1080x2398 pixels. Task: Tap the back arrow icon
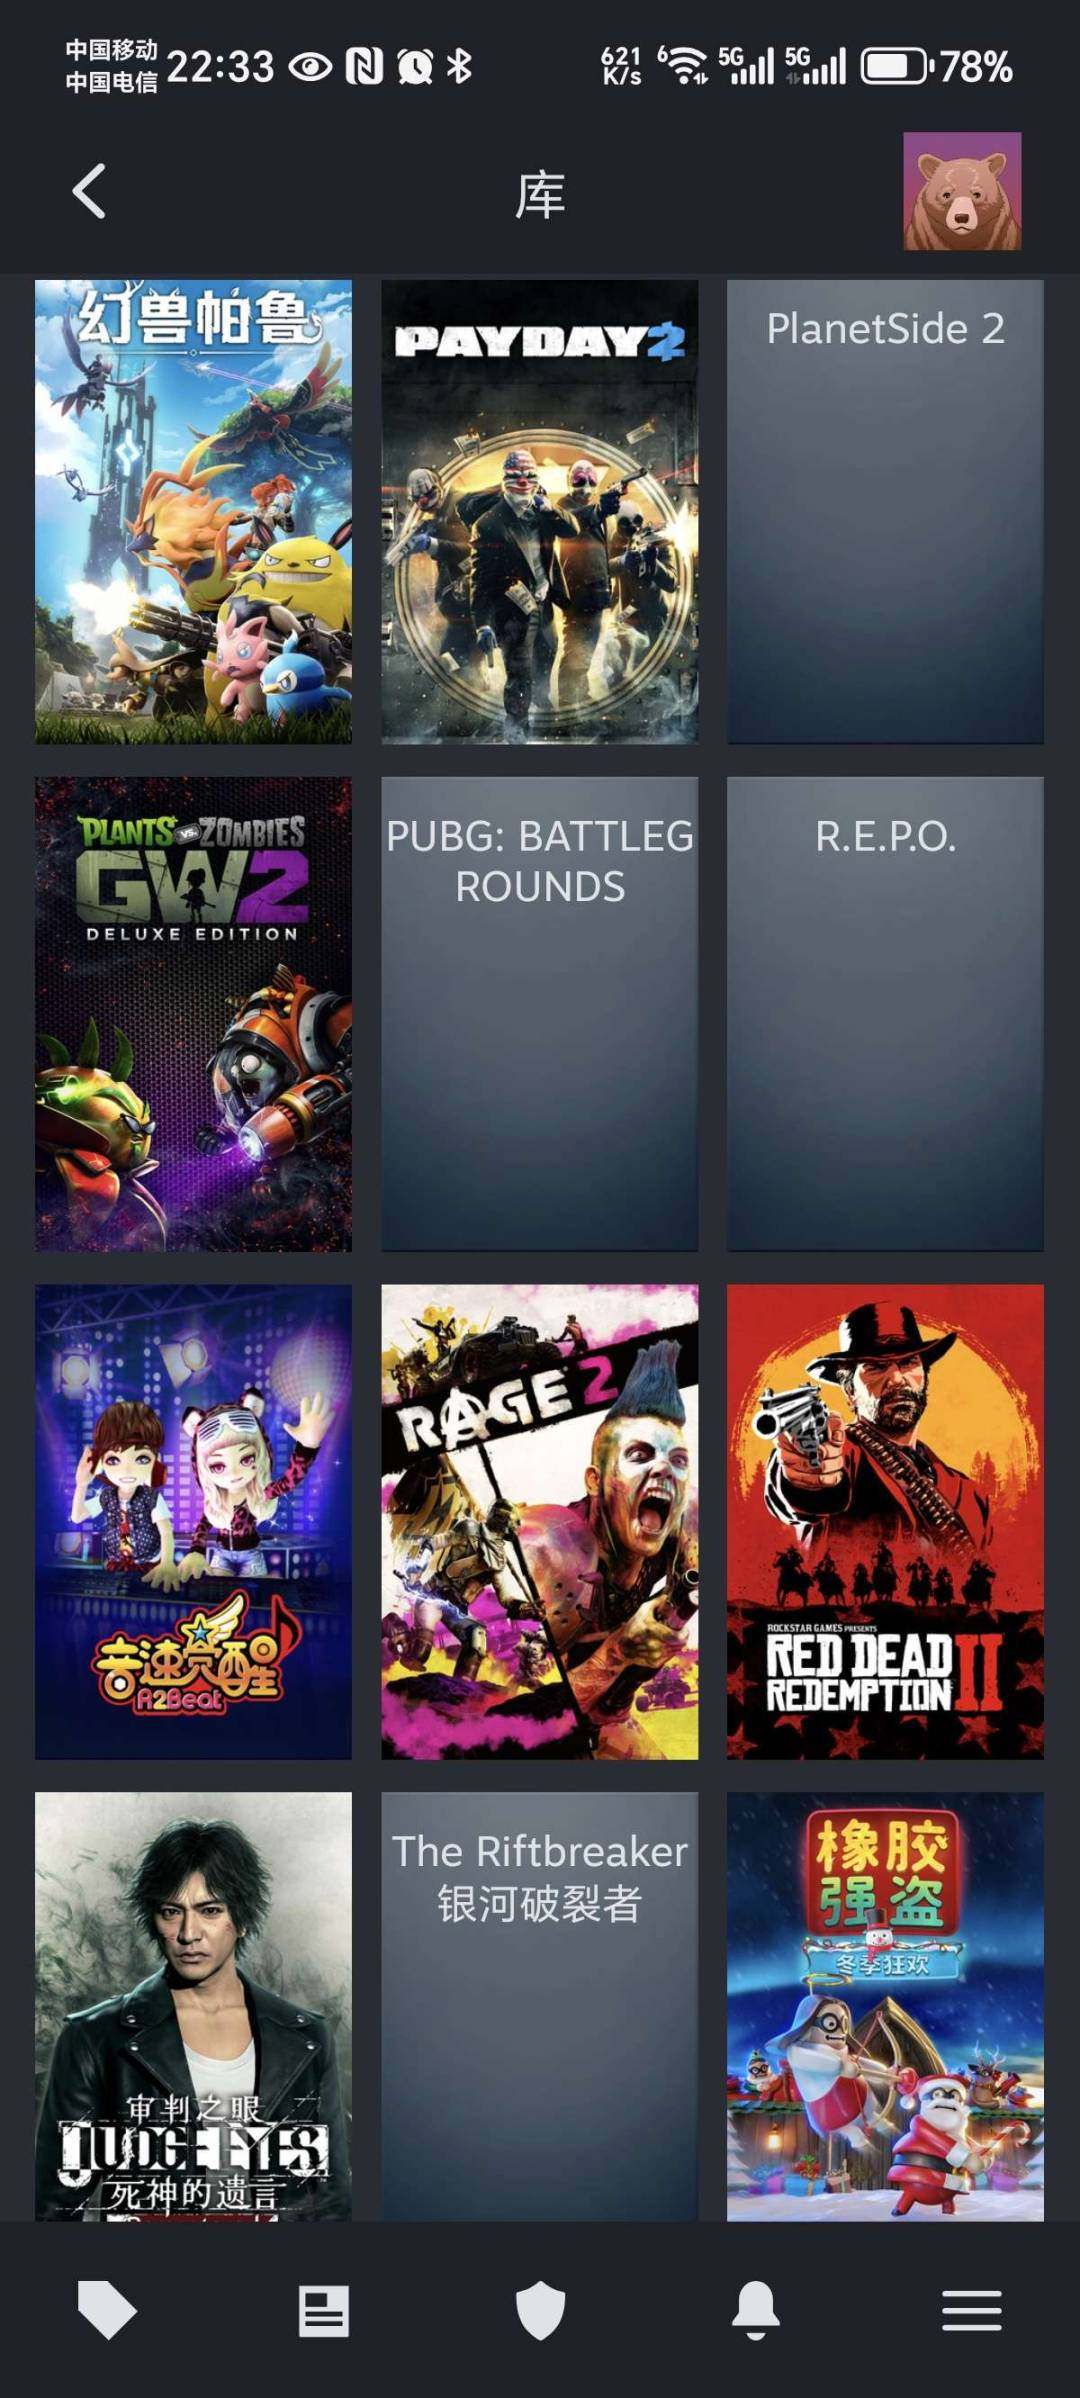point(89,191)
